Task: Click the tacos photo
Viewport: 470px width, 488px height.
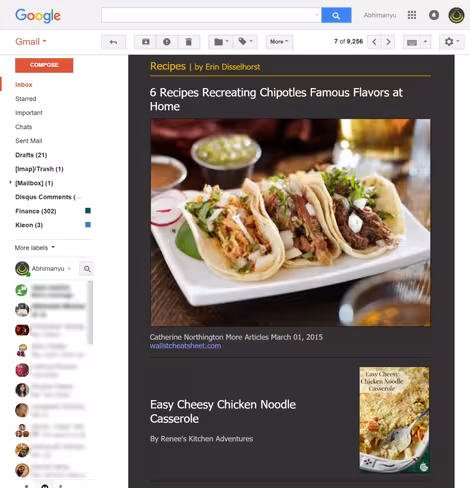Action: click(x=290, y=222)
